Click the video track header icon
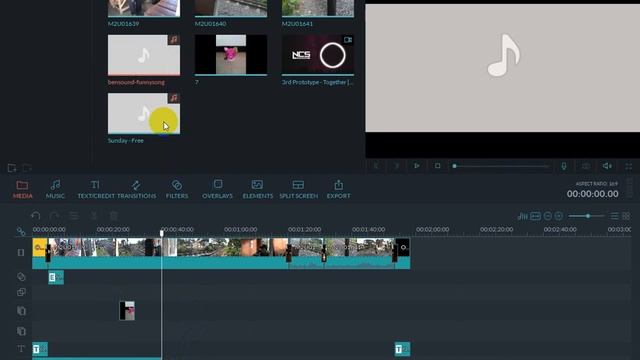This screenshot has height=360, width=640. pos(21,253)
